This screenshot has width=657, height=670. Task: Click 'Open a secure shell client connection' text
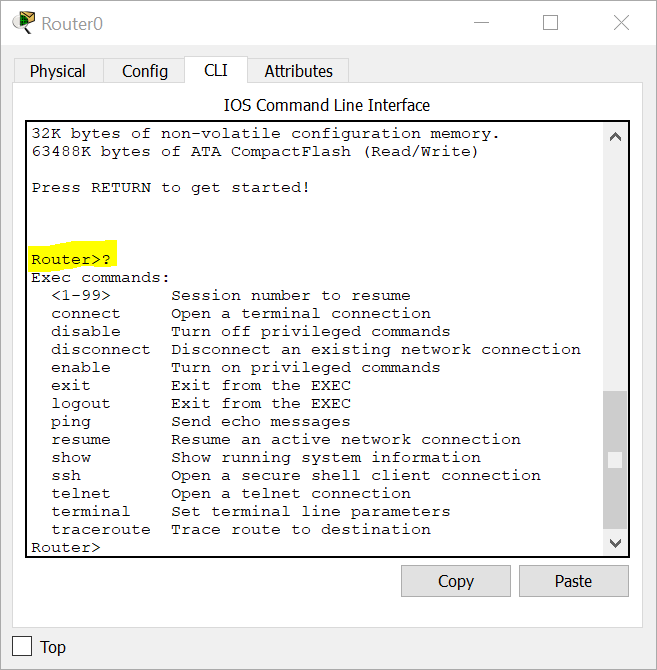(x=356, y=476)
